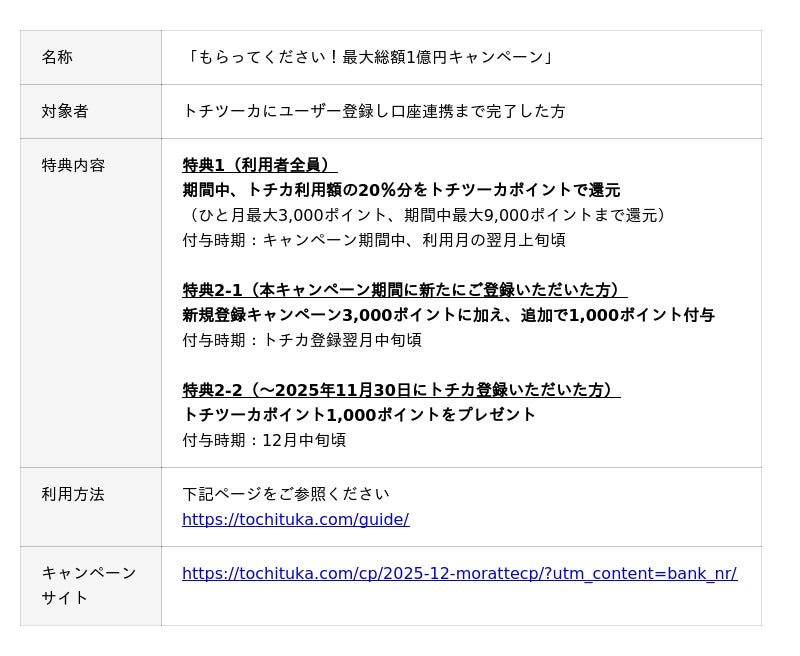Image resolution: width=800 pixels, height=656 pixels.
Task: Click the bold 1,000ポイントをプレゼント line
Action: (x=359, y=414)
